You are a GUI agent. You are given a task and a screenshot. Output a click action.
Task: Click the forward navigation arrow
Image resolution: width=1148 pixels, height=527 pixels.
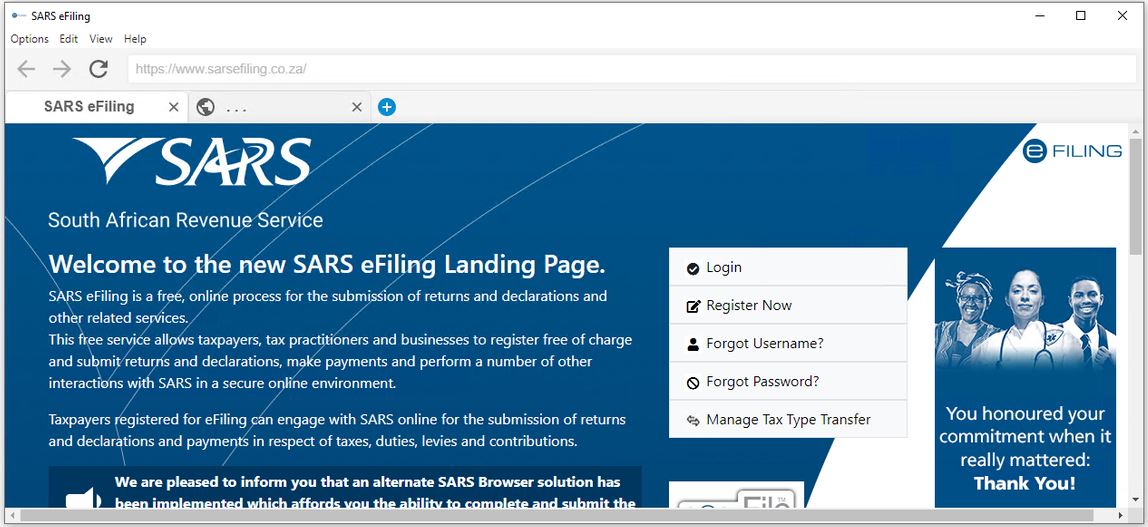62,69
